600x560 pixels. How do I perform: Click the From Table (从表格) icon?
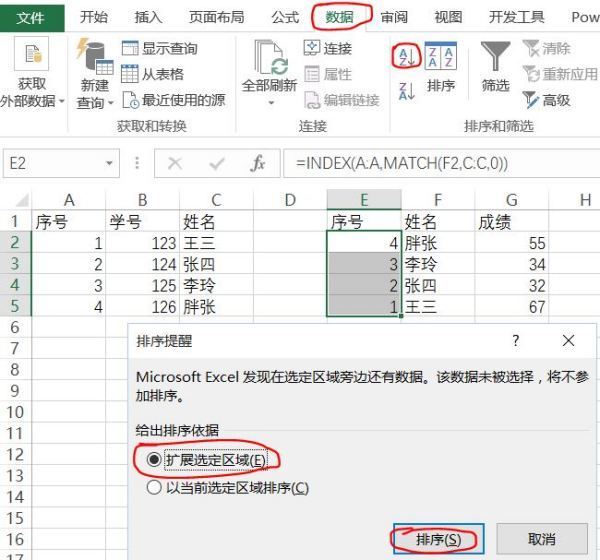[x=130, y=74]
